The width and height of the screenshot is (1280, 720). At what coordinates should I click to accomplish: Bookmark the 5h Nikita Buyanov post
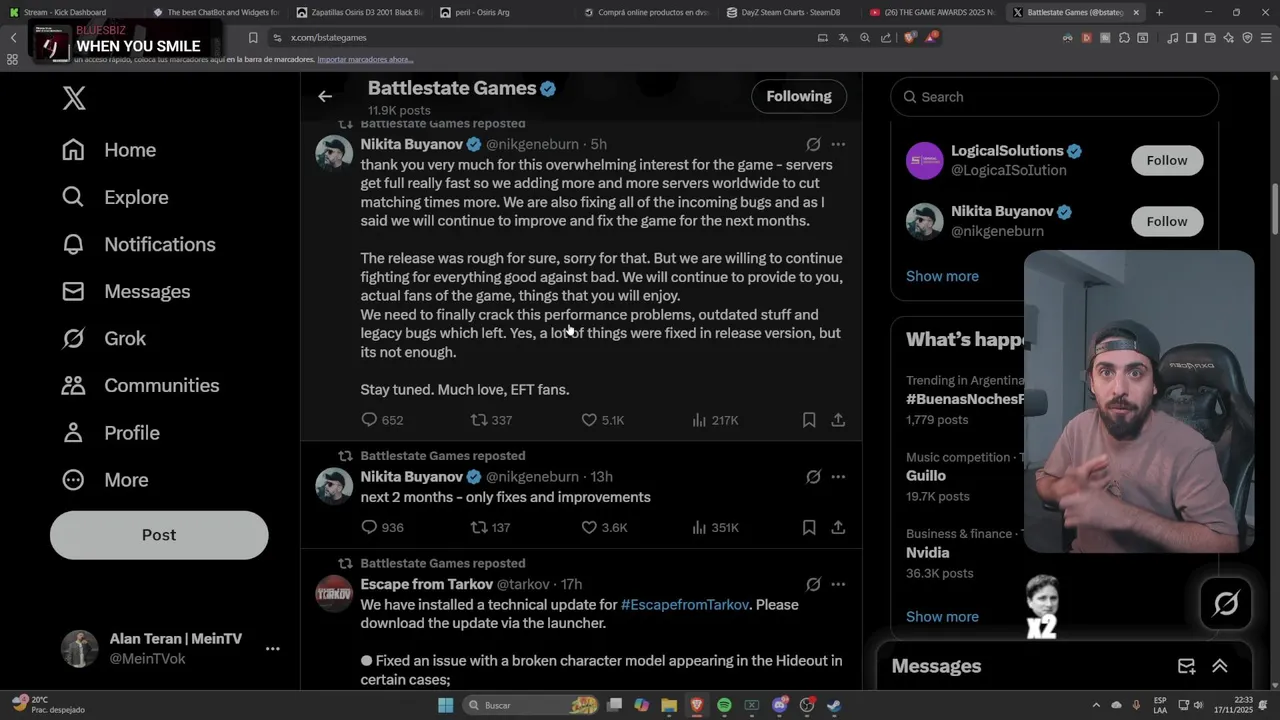(x=809, y=420)
